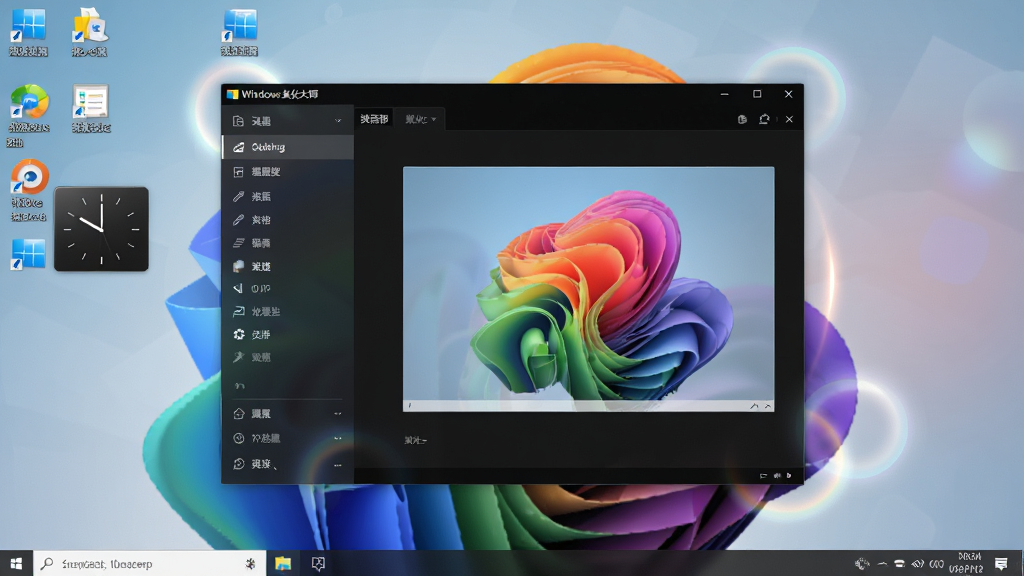Click the last icon in the app's bottom status bar
Image resolution: width=1024 pixels, height=576 pixels.
pos(789,475)
